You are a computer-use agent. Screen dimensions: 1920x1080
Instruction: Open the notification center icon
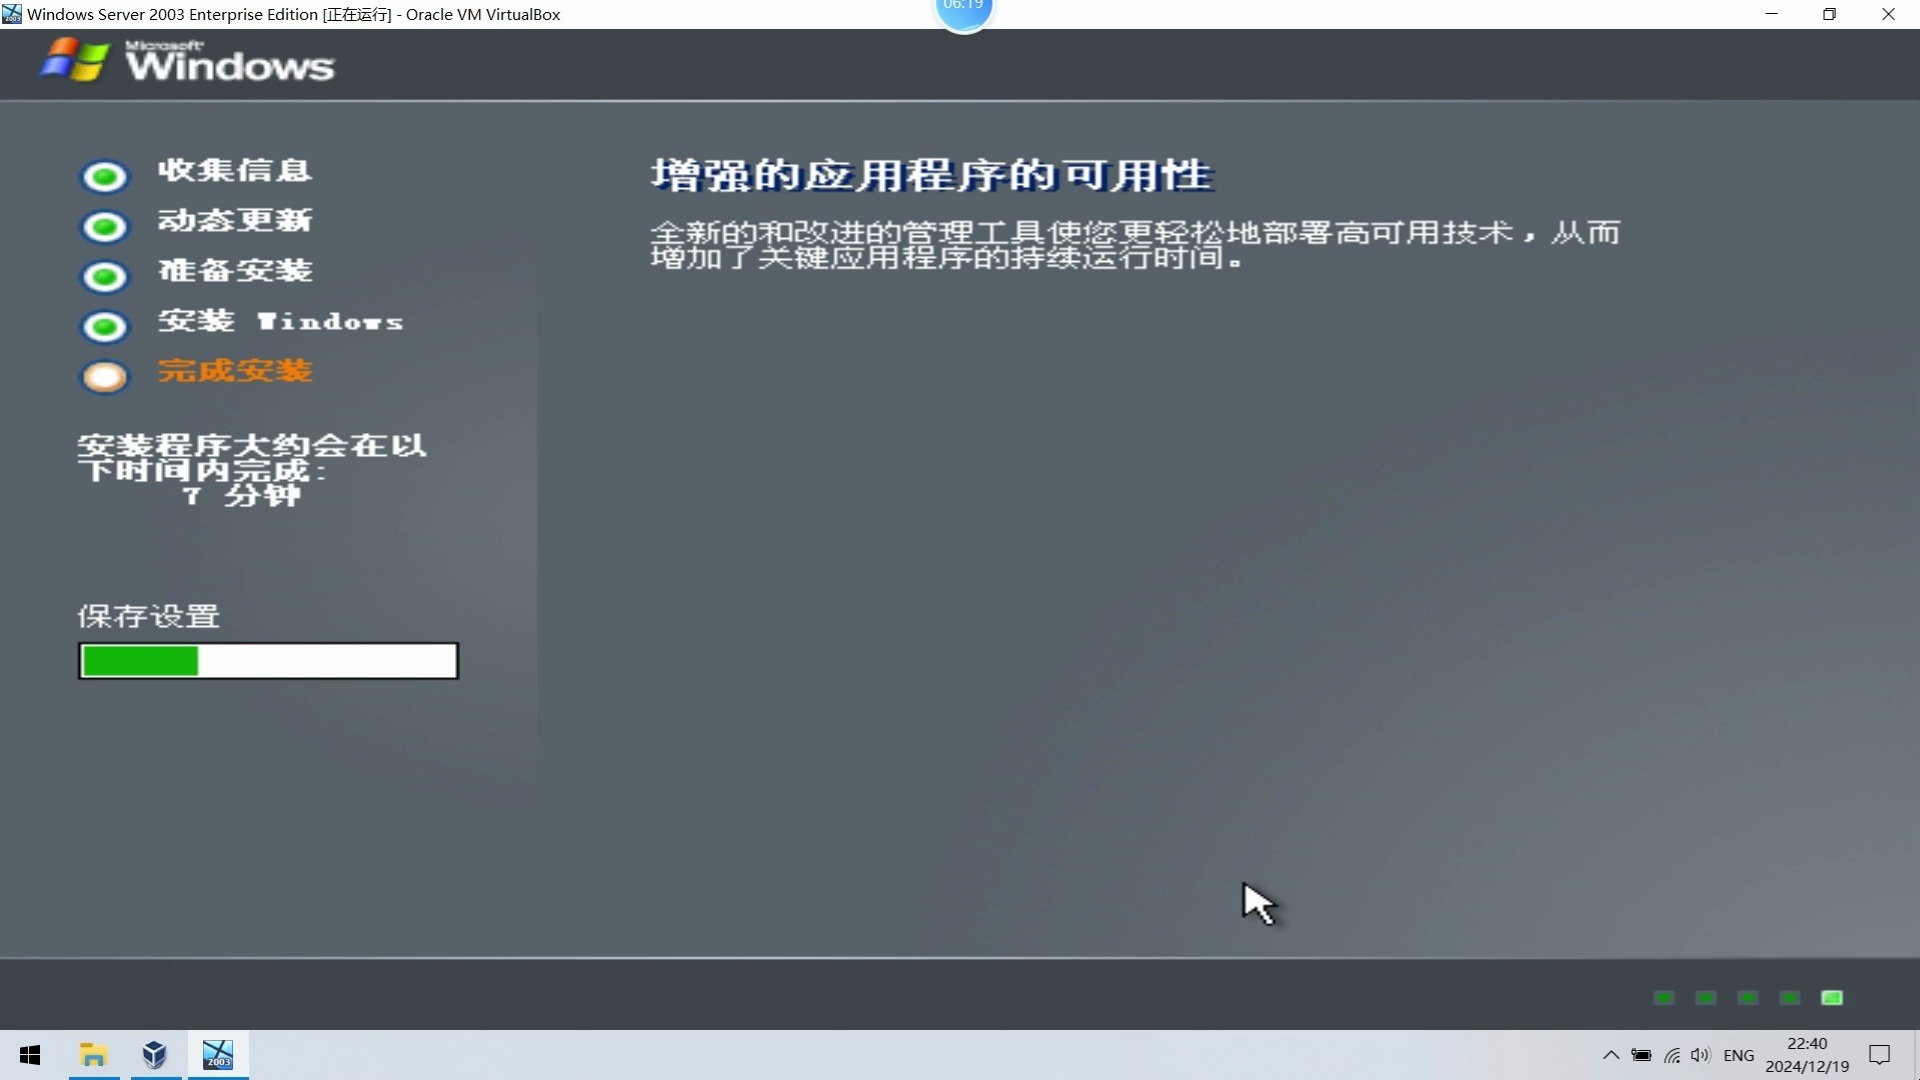pos(1880,1055)
